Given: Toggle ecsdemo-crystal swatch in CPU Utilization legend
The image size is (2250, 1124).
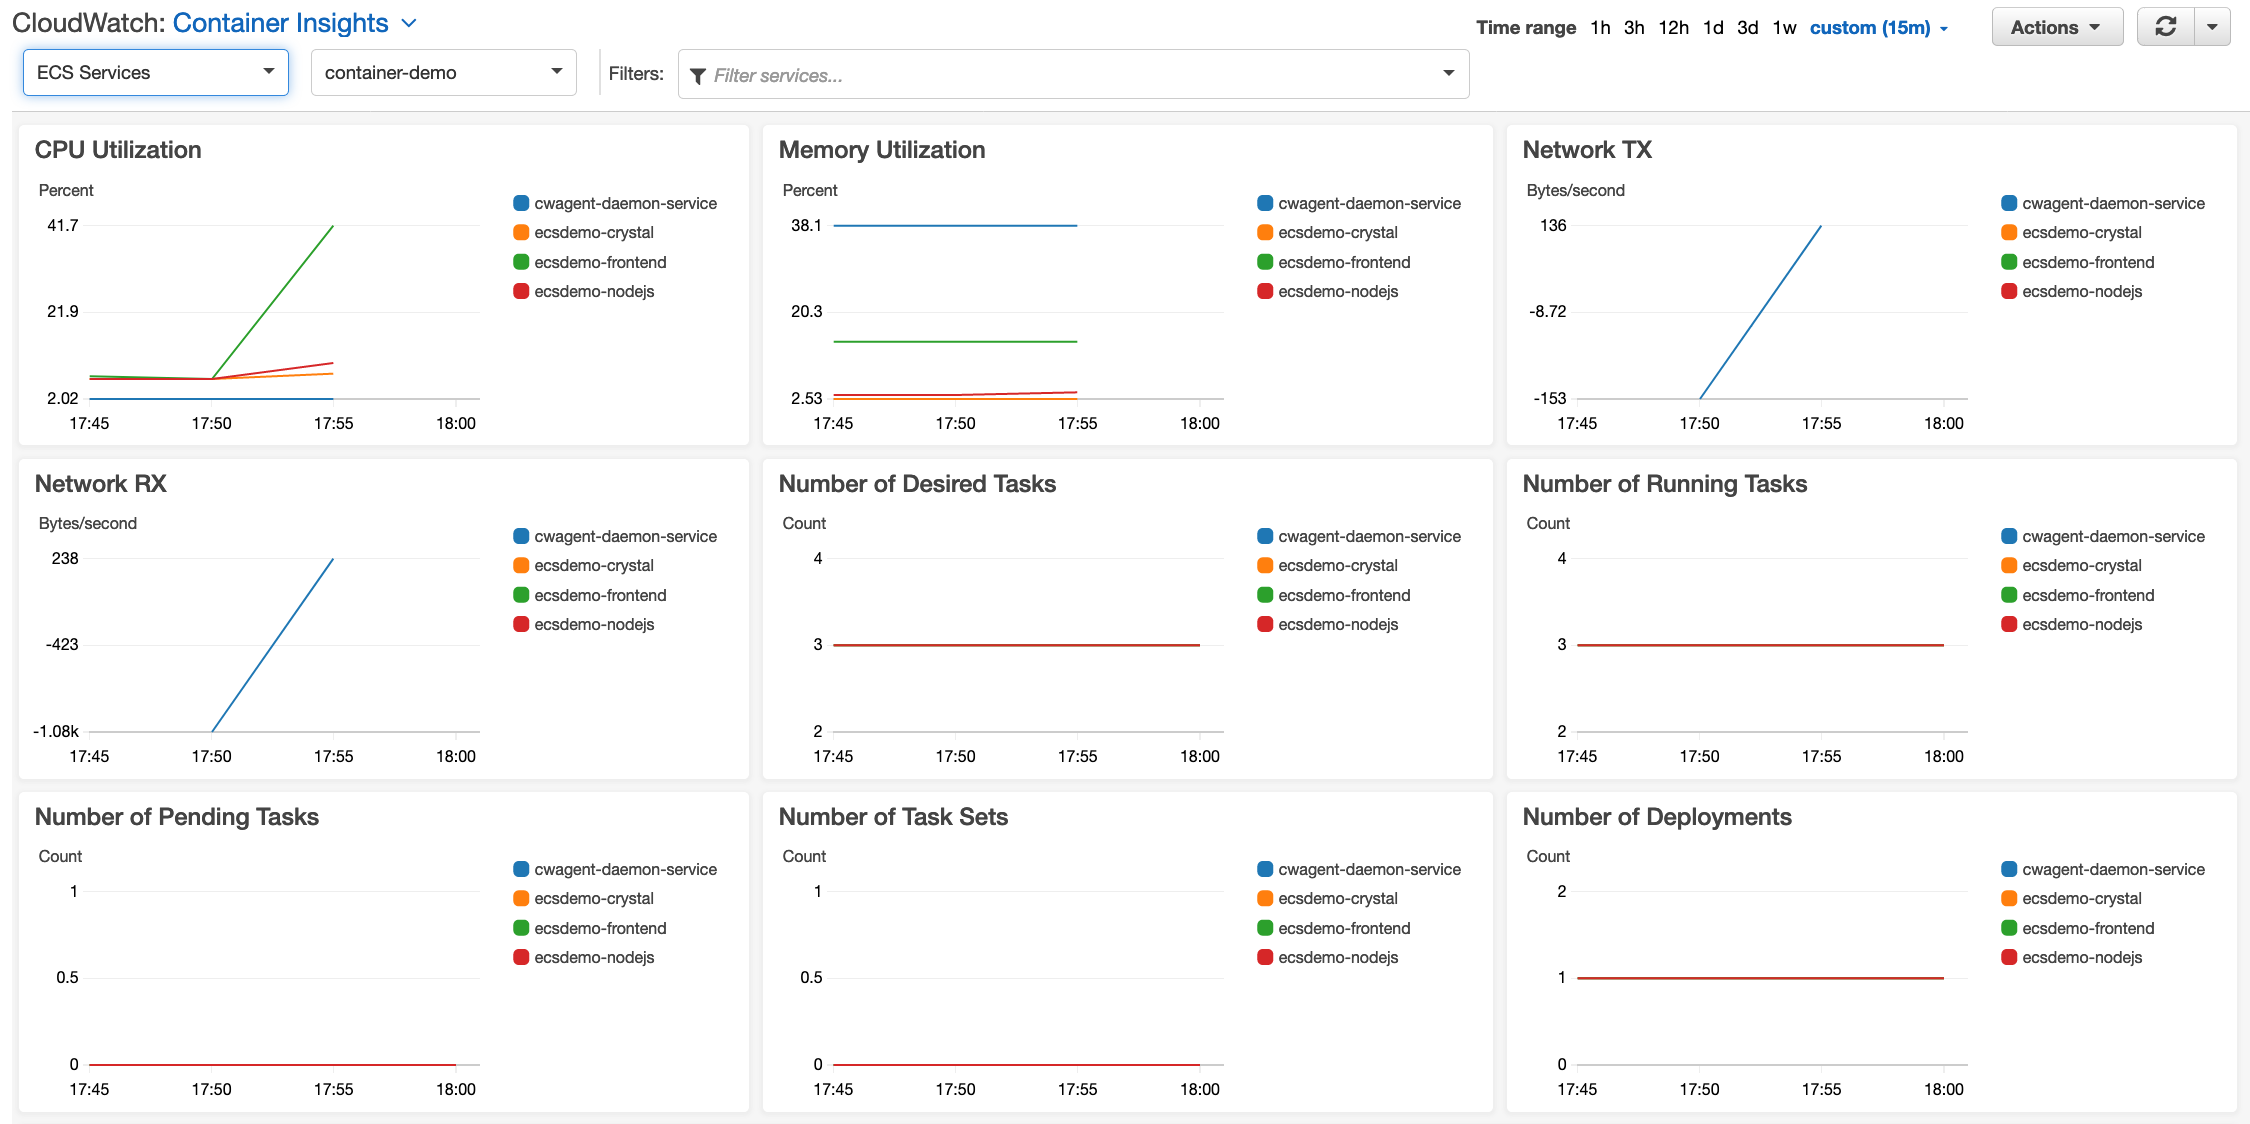Looking at the screenshot, I should pos(521,232).
